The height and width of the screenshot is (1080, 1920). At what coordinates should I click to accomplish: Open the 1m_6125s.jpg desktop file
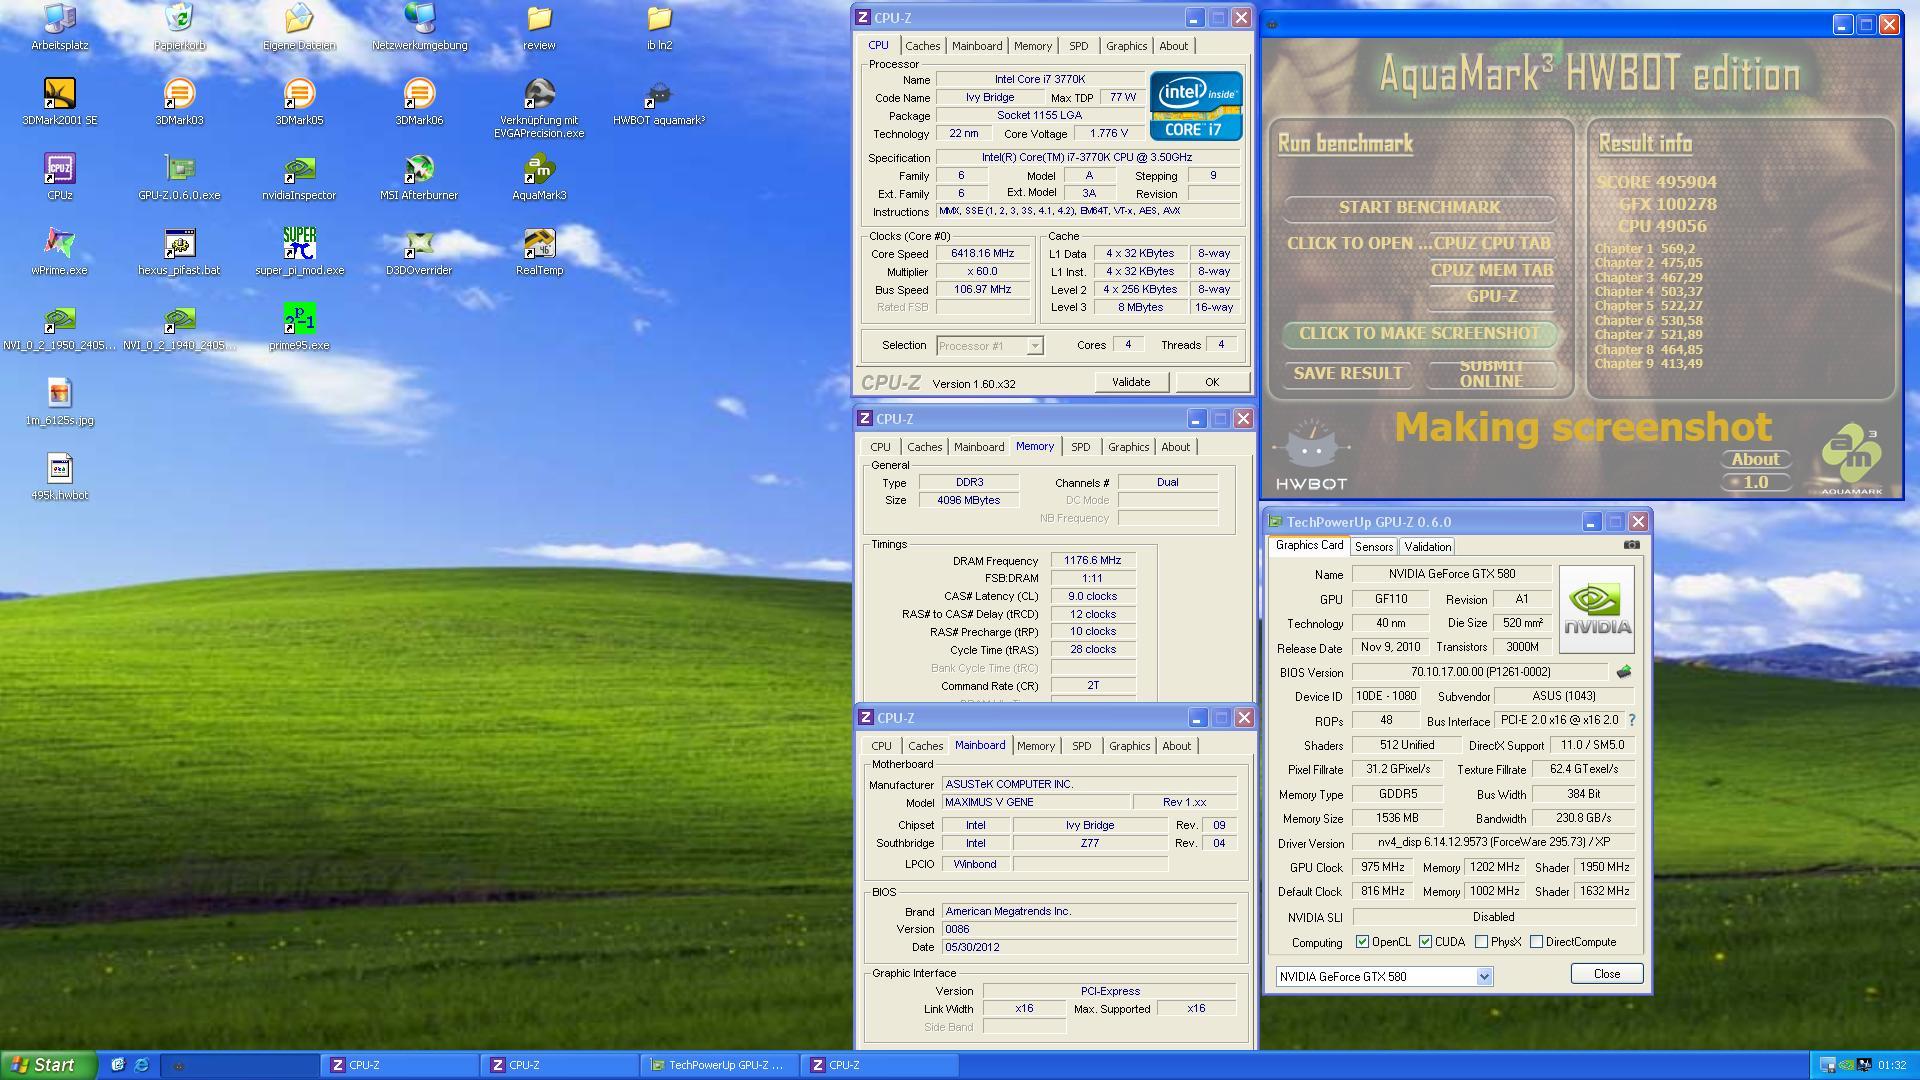59,400
